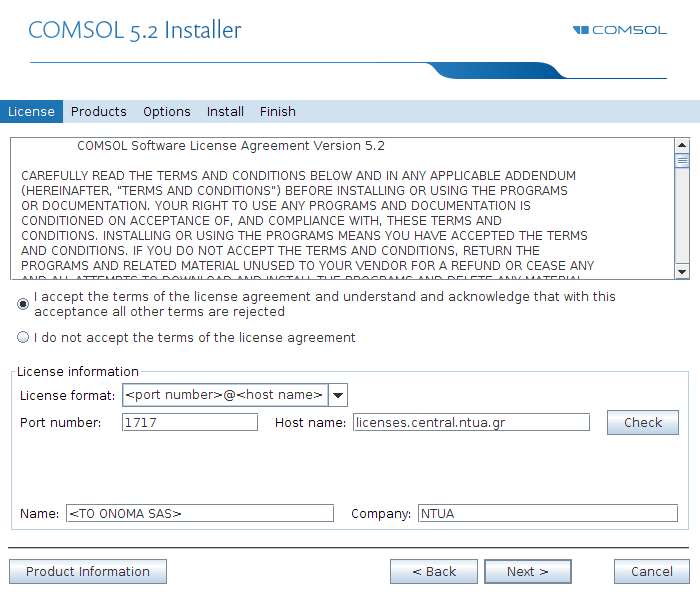Open Product Information
This screenshot has width=700, height=592.
[x=88, y=571]
